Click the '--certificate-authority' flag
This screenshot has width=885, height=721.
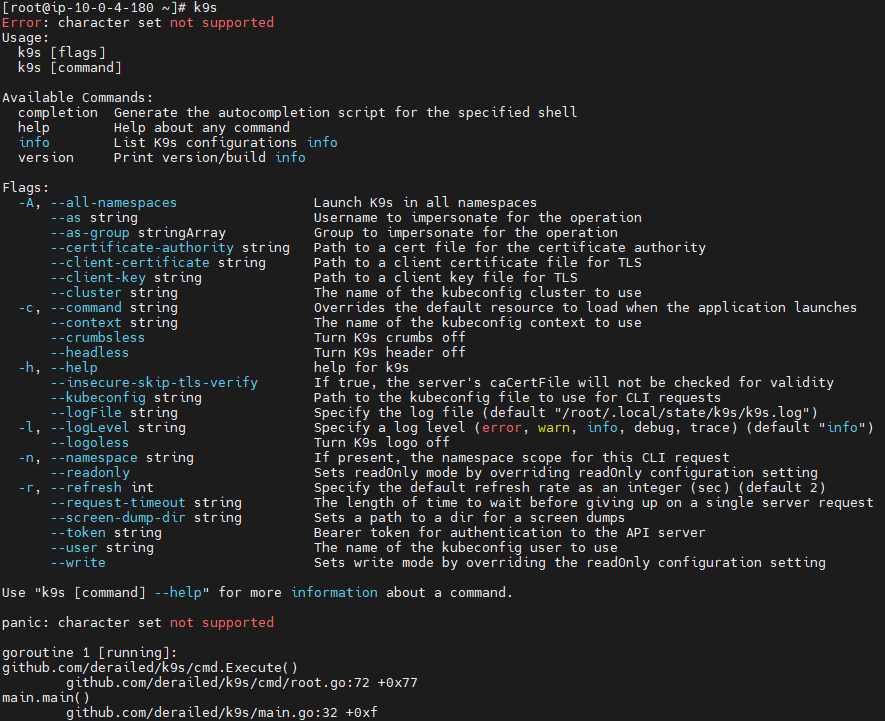point(142,247)
